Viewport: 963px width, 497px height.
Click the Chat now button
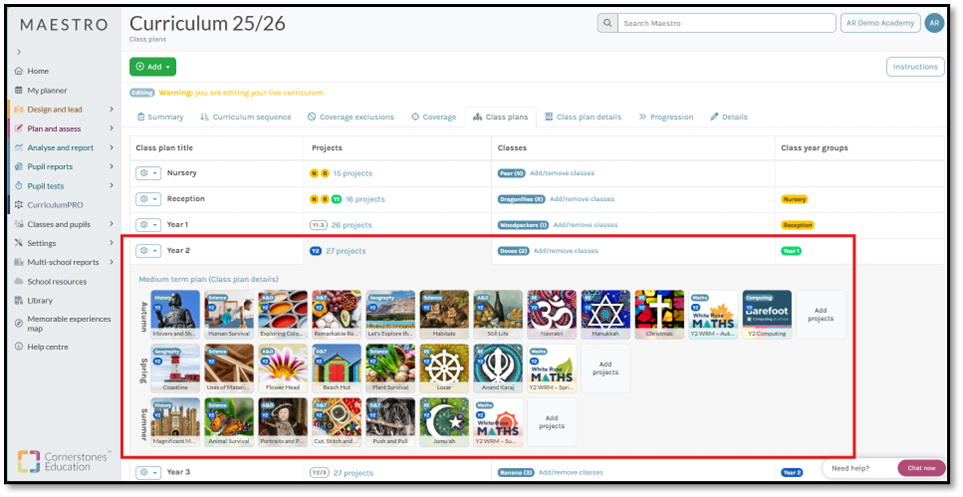click(921, 468)
